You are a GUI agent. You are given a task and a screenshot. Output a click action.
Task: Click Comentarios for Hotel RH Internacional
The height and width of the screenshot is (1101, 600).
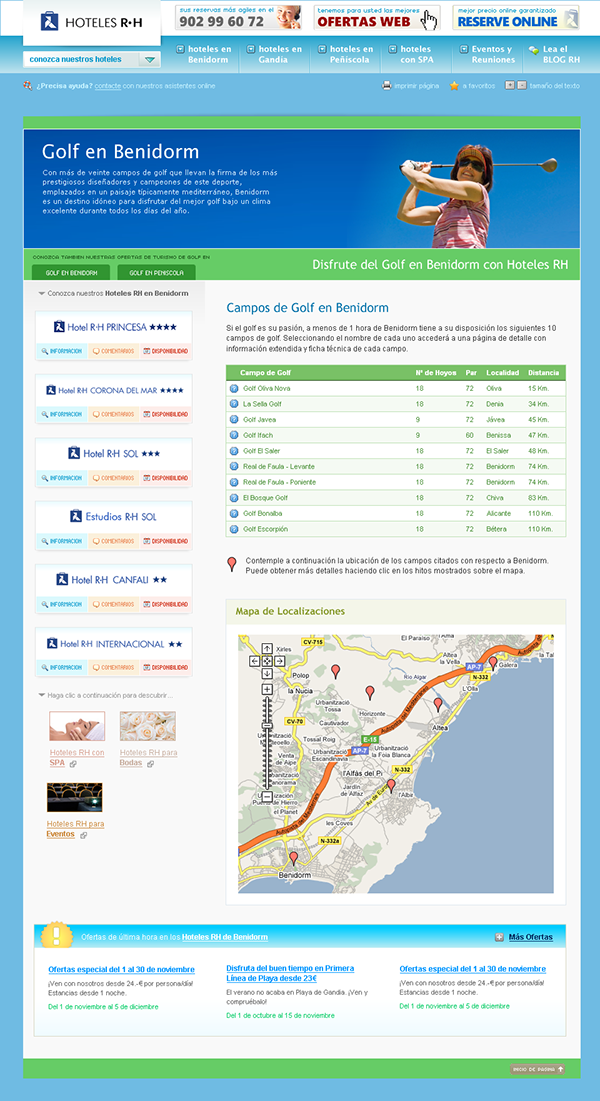coord(114,667)
